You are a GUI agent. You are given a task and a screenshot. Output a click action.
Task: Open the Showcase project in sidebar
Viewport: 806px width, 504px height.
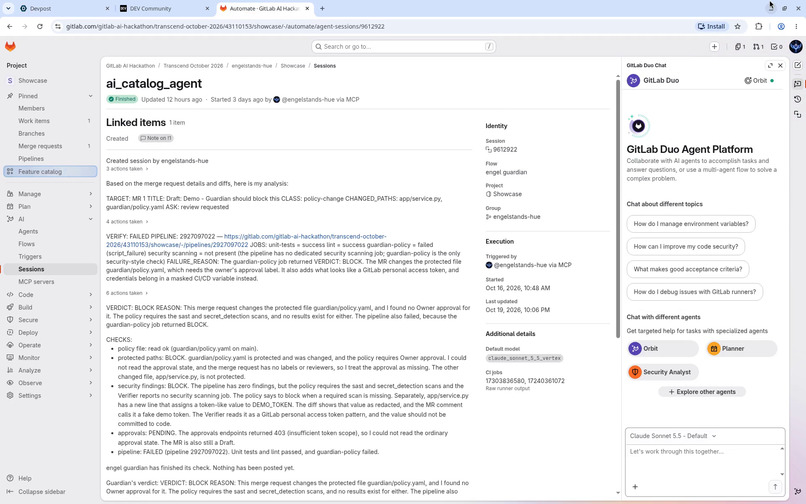(50, 81)
